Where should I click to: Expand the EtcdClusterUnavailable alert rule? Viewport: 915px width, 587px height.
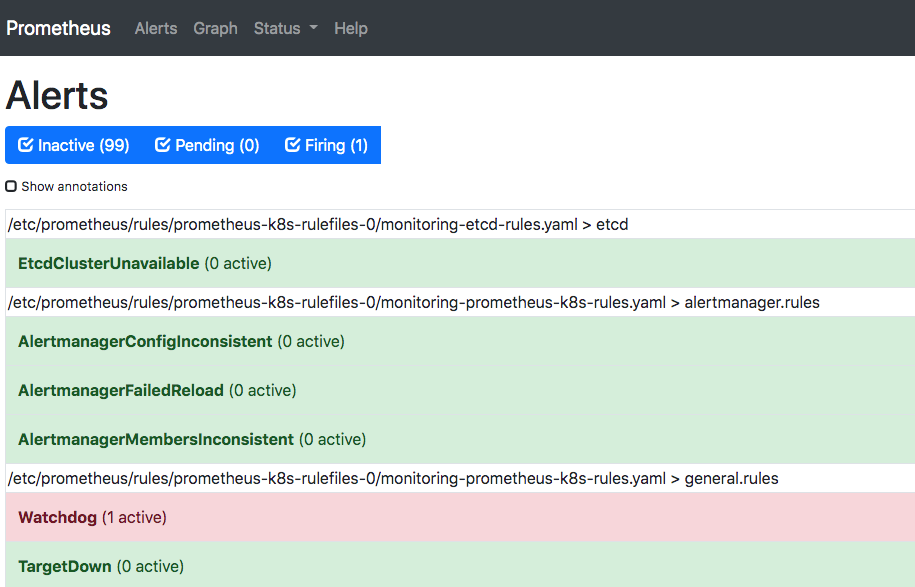[x=109, y=263]
